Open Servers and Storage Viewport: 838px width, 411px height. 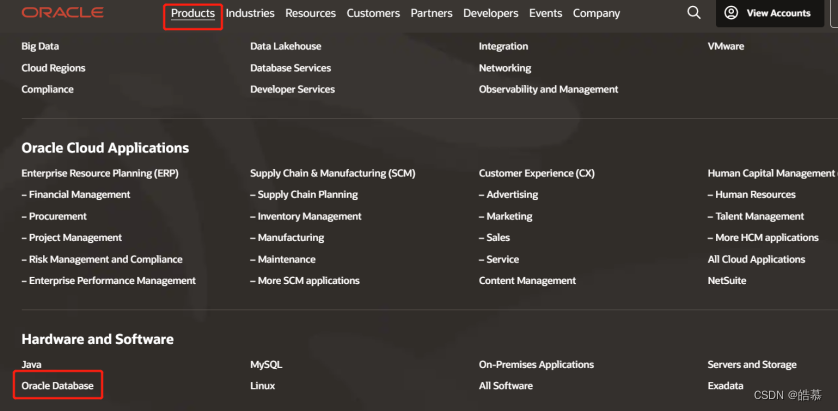[752, 365]
